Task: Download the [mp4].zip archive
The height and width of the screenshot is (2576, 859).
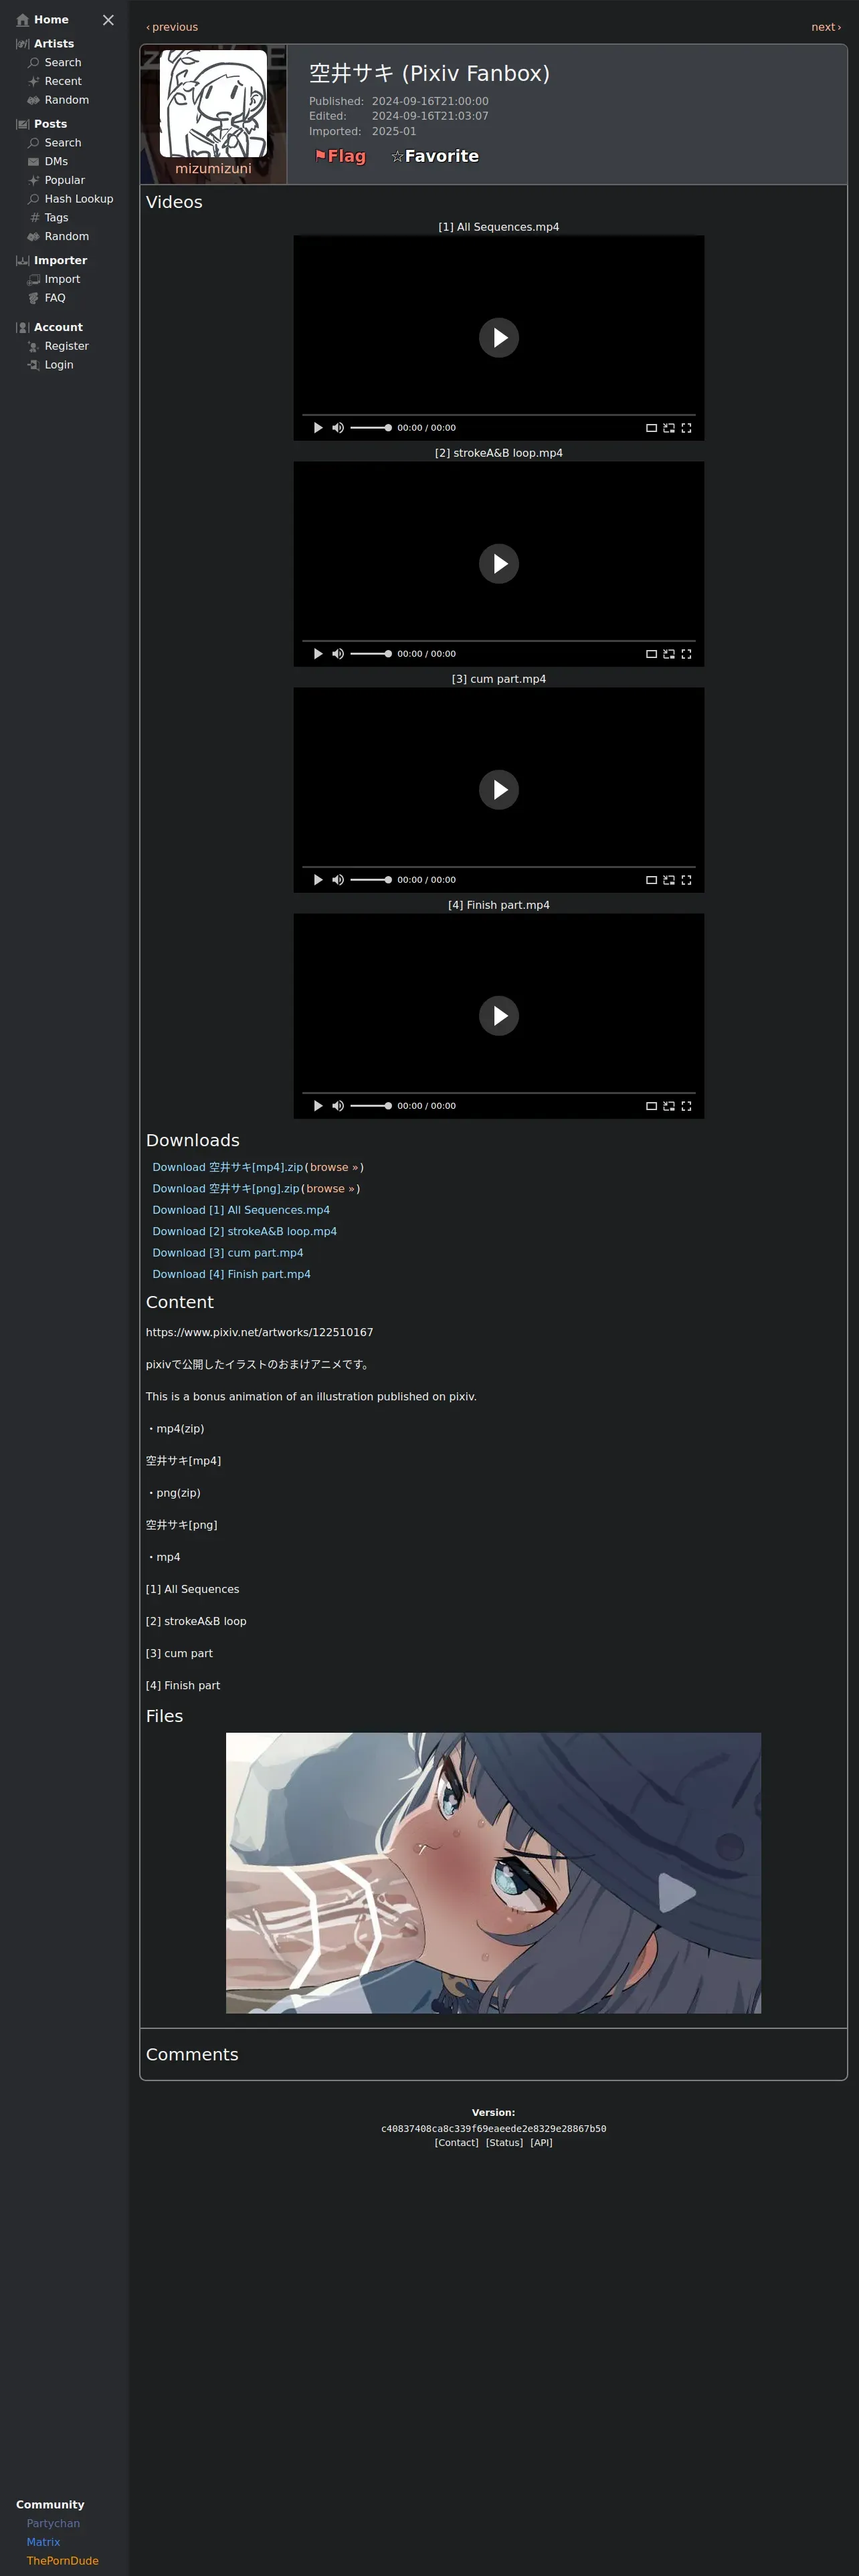Action: (x=227, y=1167)
